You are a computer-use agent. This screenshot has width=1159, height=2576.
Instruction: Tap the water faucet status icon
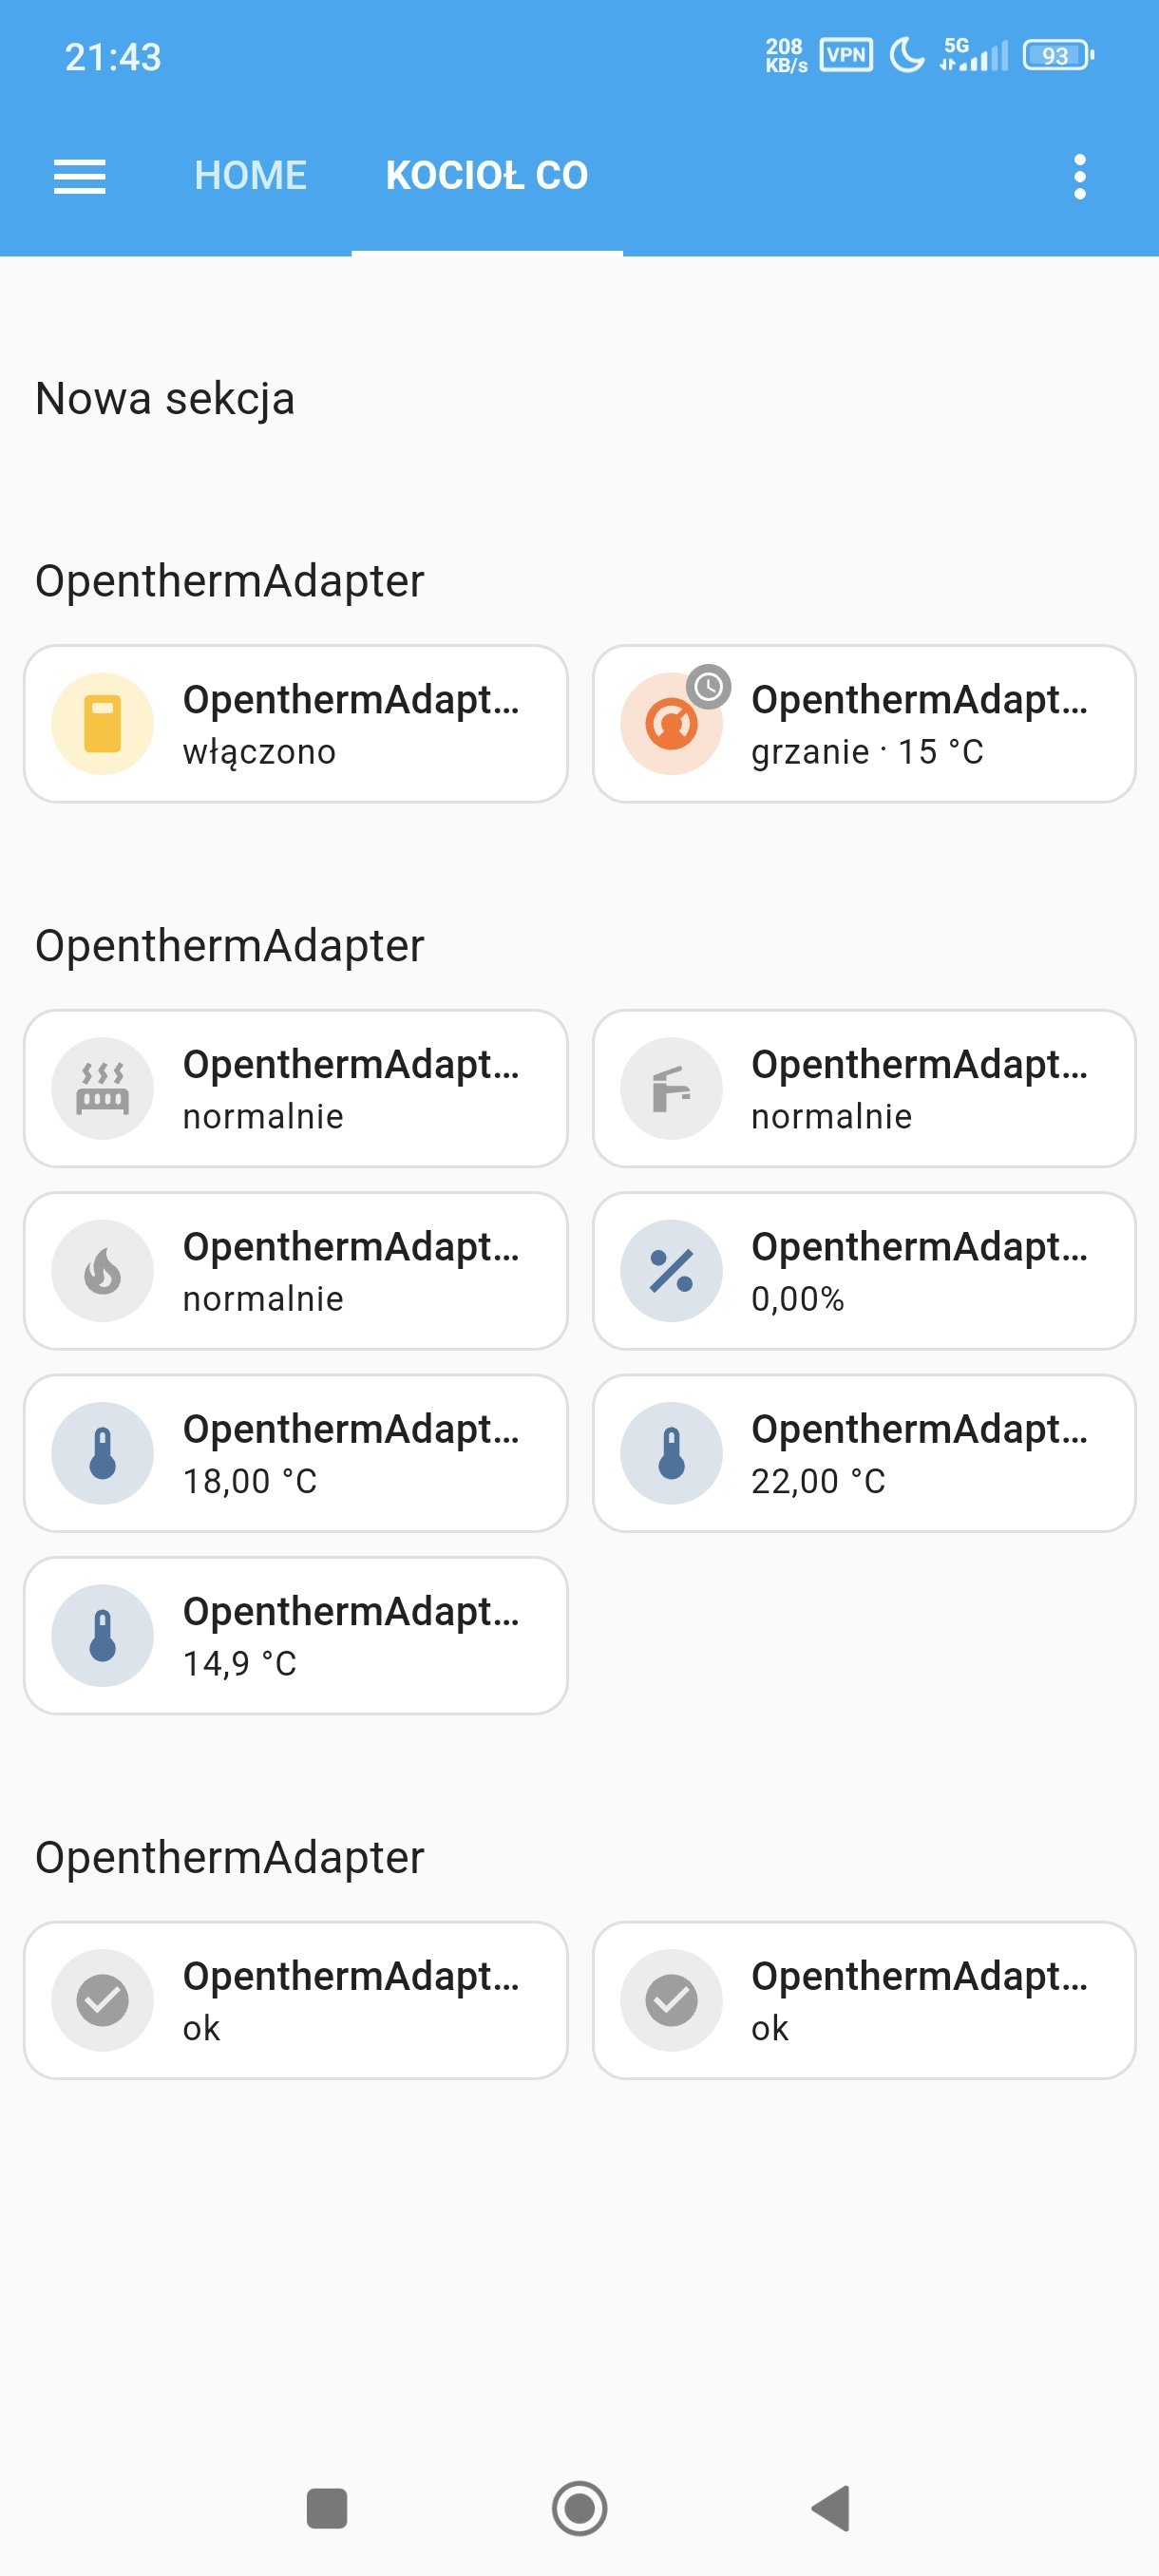671,1088
